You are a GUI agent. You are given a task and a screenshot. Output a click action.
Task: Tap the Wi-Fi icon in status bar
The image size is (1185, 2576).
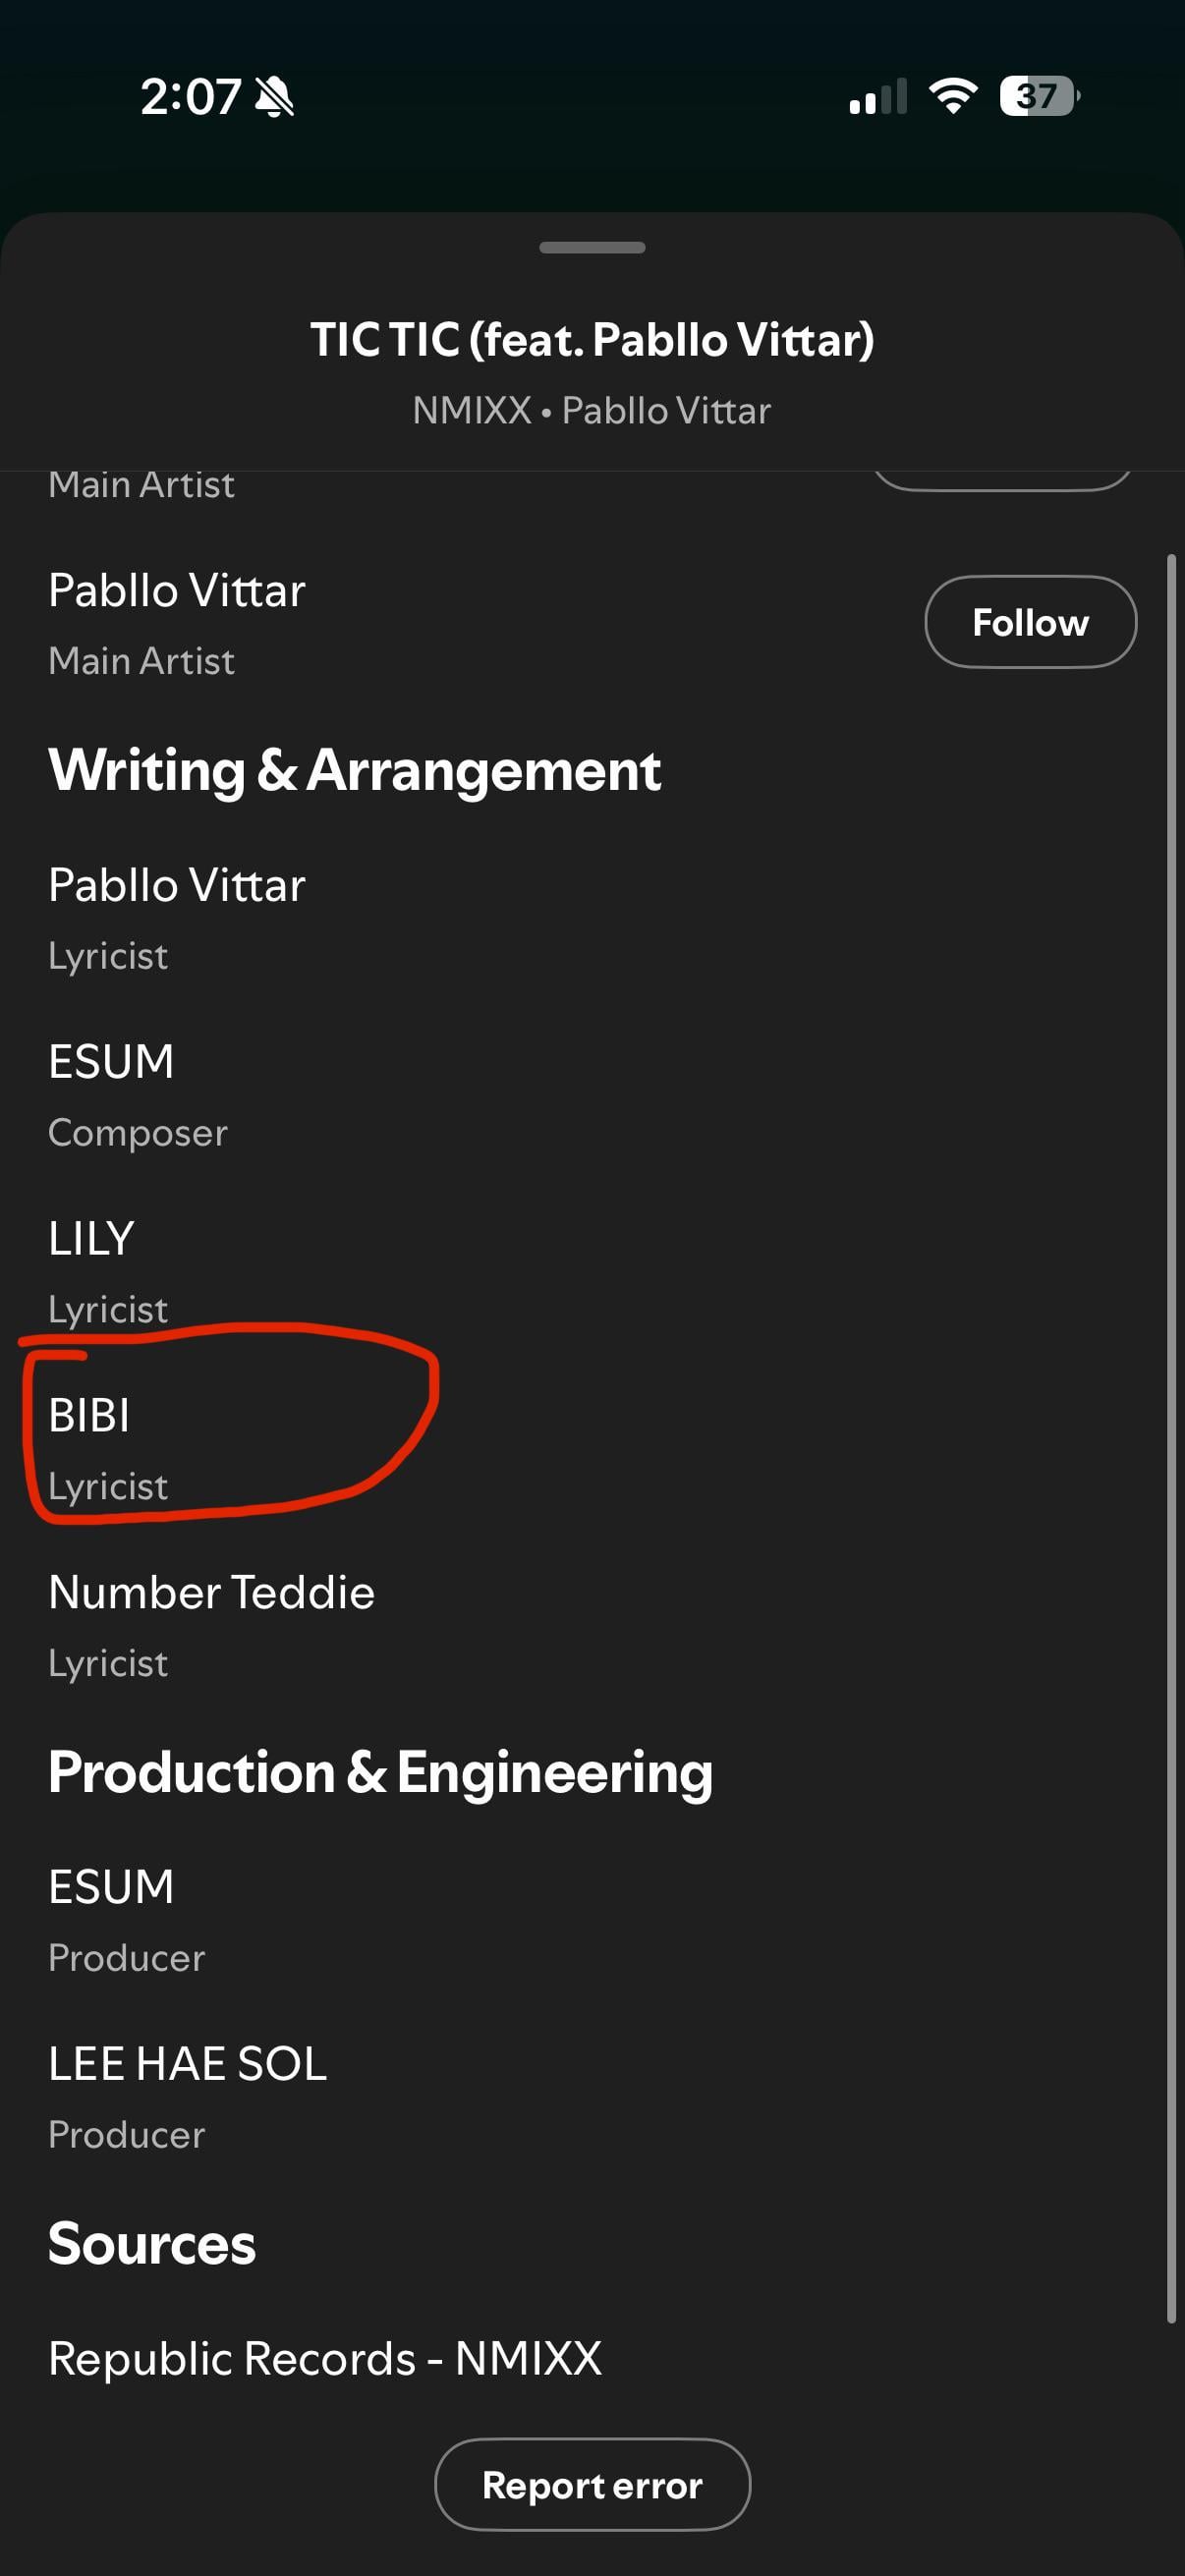coord(953,96)
